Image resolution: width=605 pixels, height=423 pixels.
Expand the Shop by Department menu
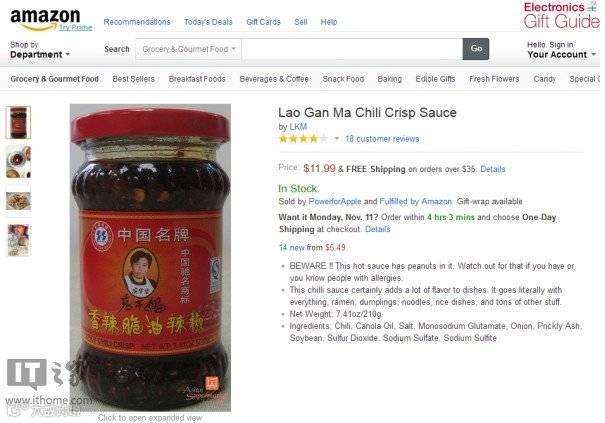click(x=40, y=50)
